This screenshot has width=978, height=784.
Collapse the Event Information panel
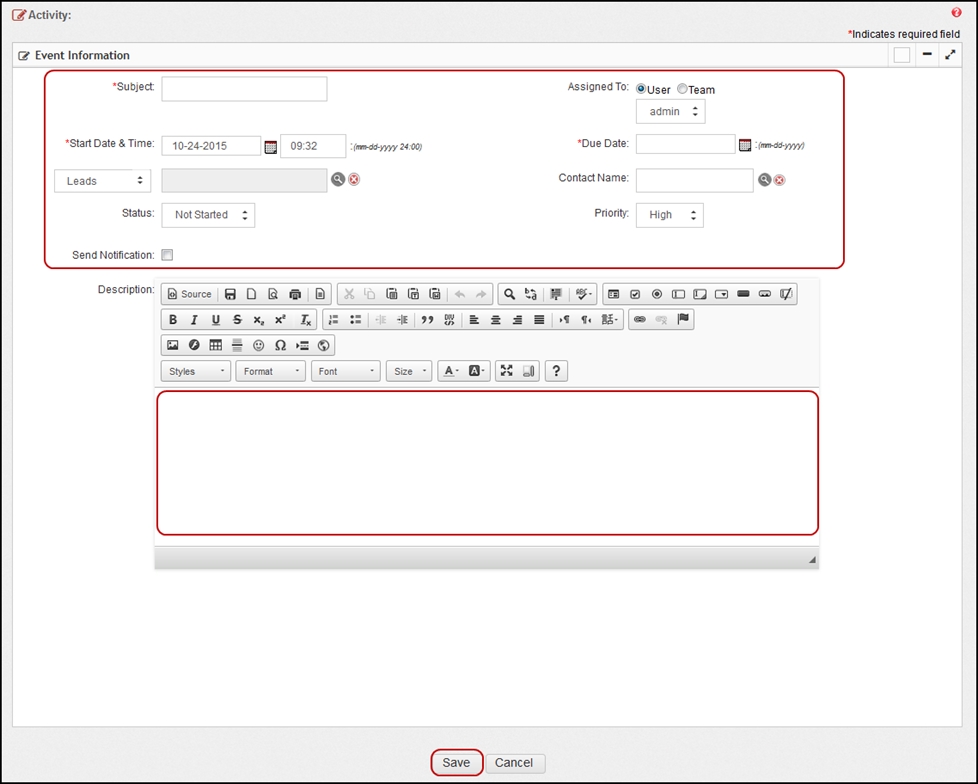(x=927, y=54)
